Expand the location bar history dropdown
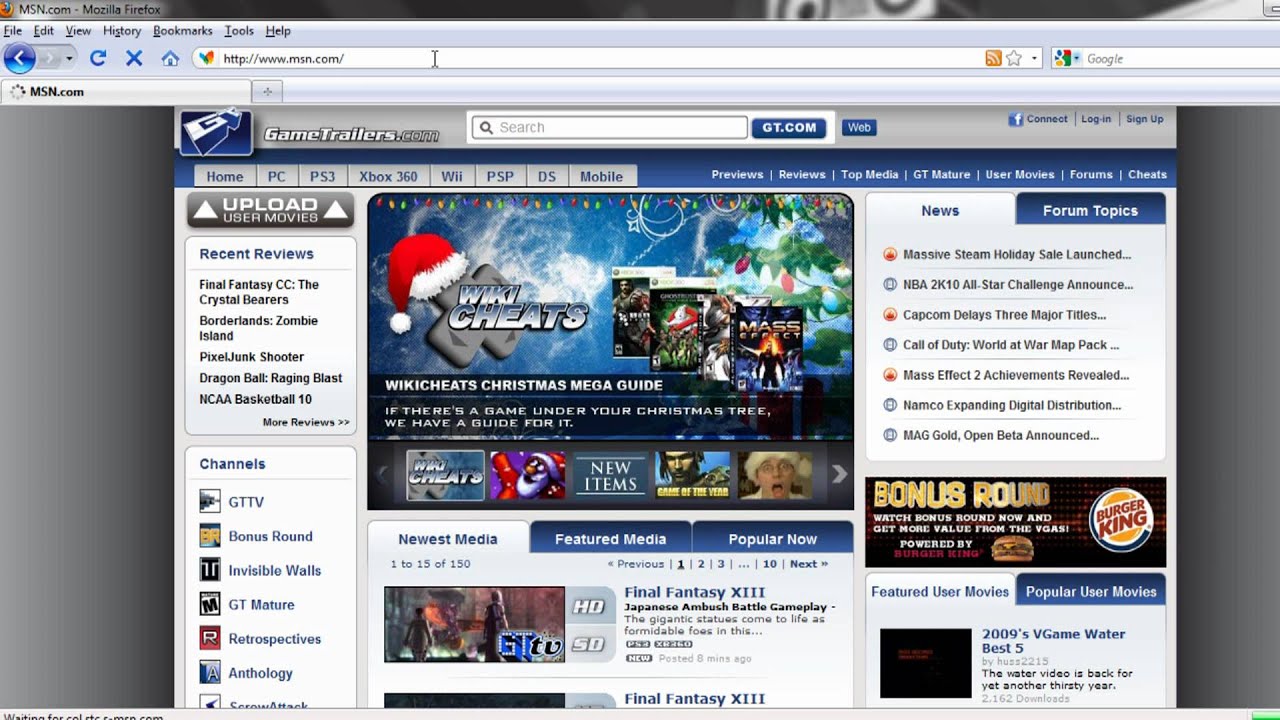Image resolution: width=1280 pixels, height=720 pixels. [1034, 59]
